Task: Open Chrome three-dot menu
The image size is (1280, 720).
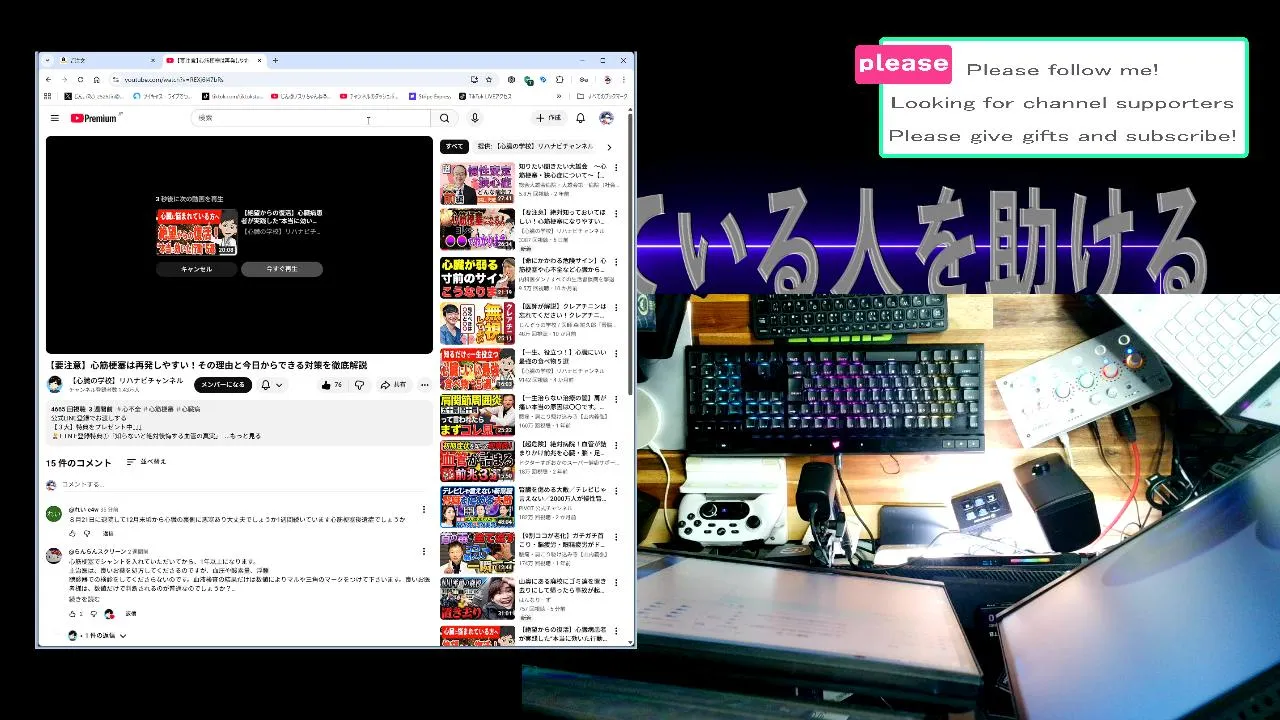Action: coord(625,79)
